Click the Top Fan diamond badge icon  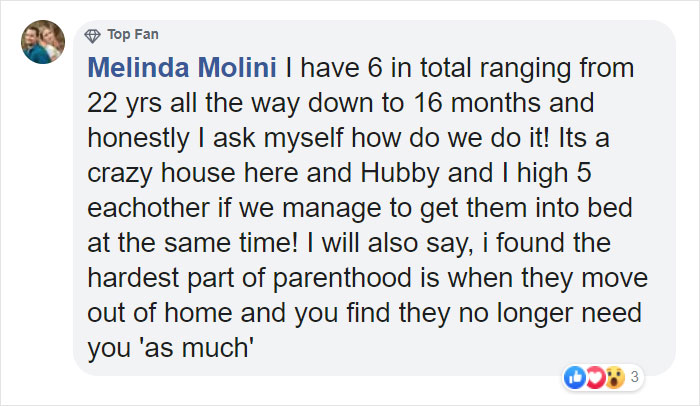(x=93, y=35)
